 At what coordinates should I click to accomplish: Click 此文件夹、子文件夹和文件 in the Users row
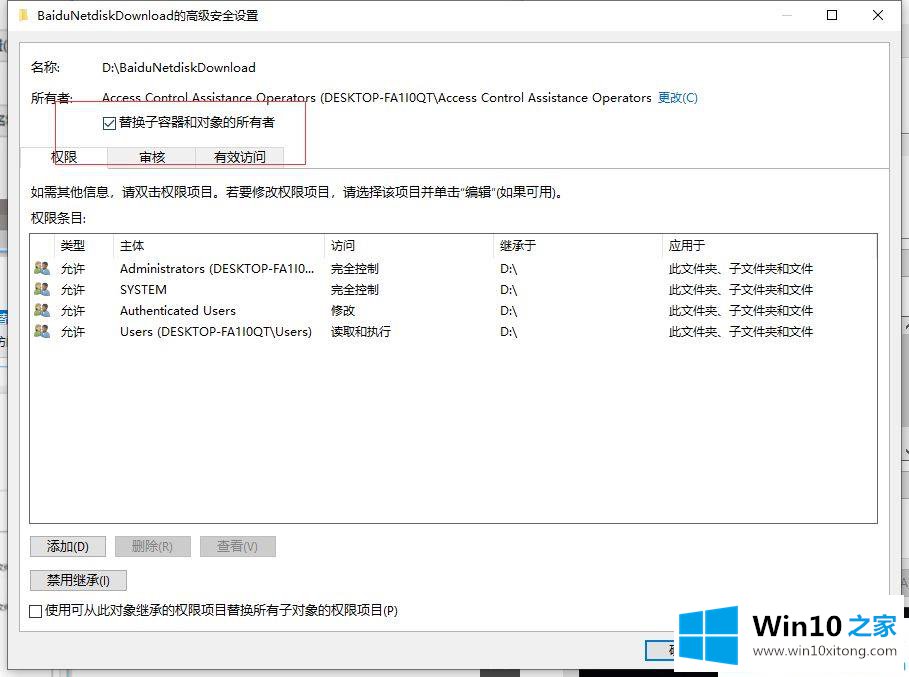click(741, 331)
